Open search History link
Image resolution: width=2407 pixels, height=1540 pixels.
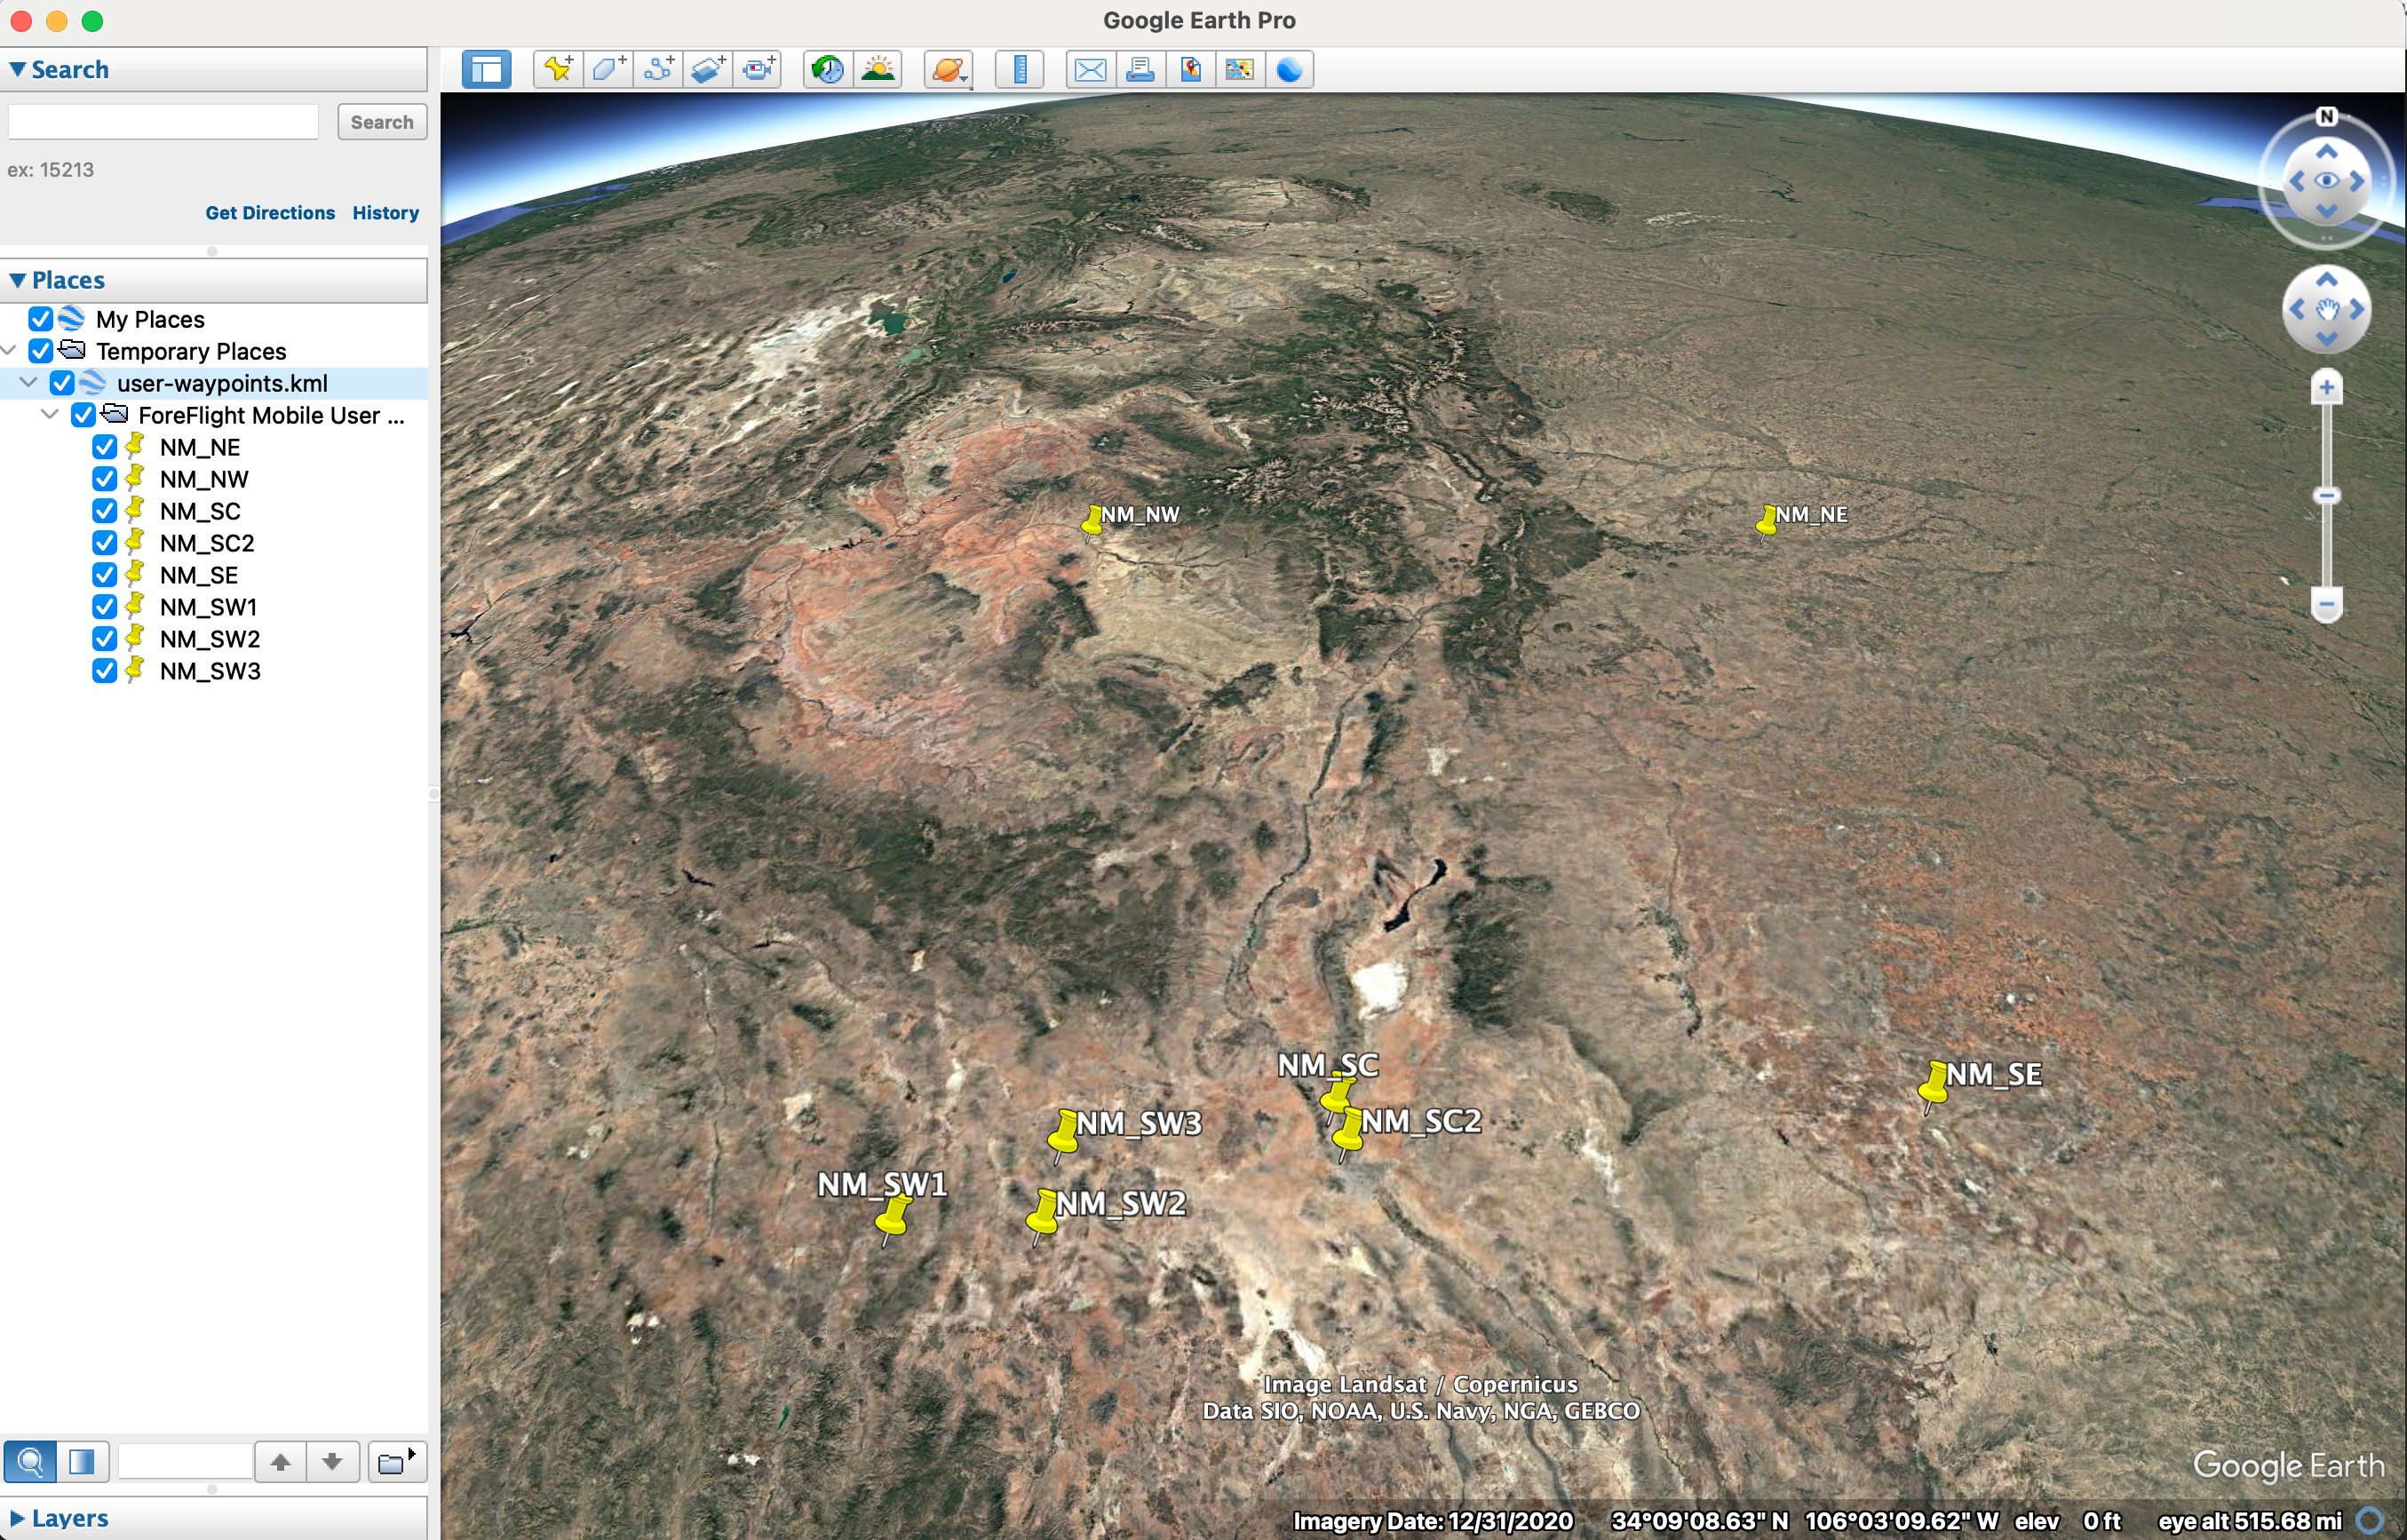click(x=386, y=213)
